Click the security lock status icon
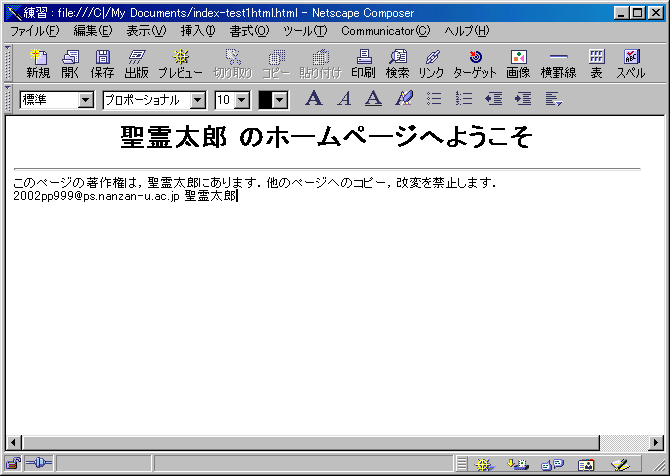 pos(14,463)
